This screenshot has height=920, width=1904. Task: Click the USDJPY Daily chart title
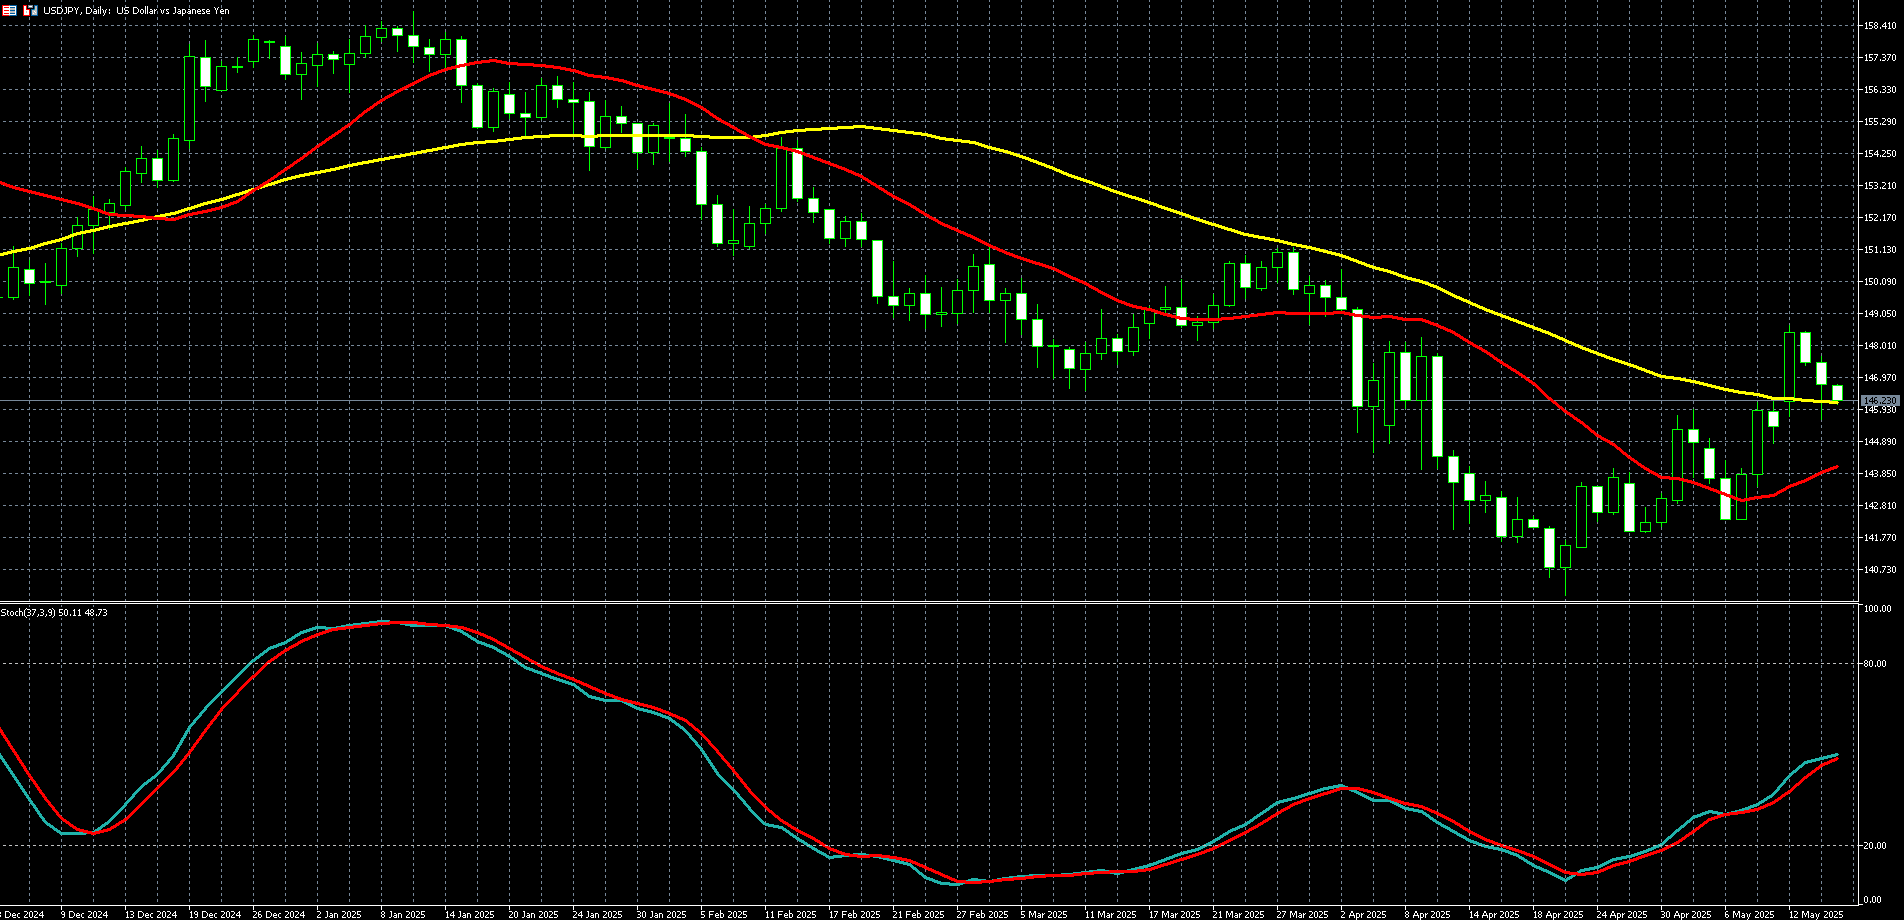point(136,10)
